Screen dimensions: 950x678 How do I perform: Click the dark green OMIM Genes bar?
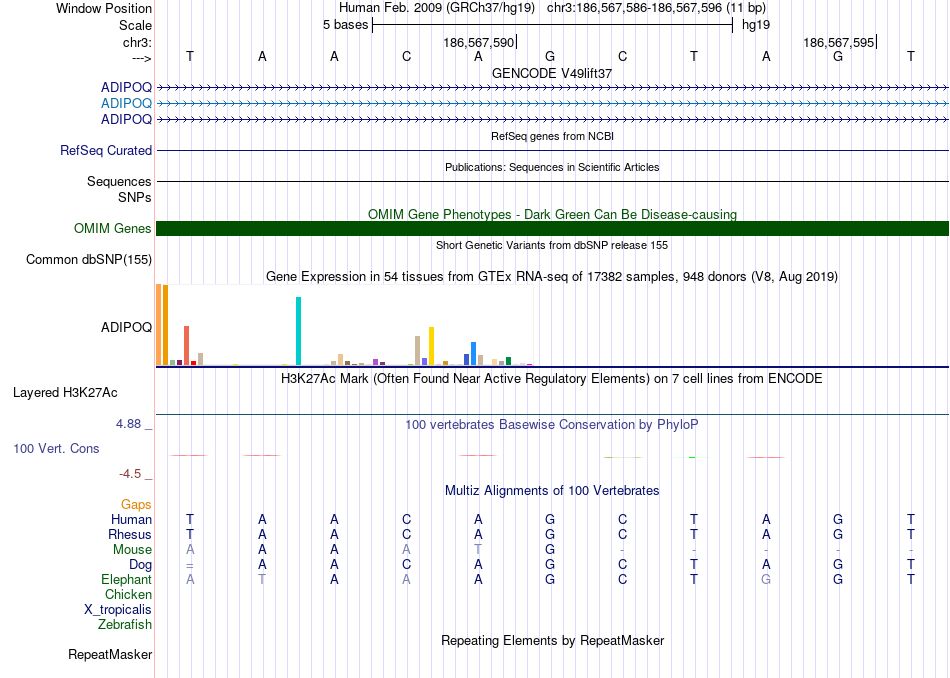pyautogui.click(x=552, y=228)
